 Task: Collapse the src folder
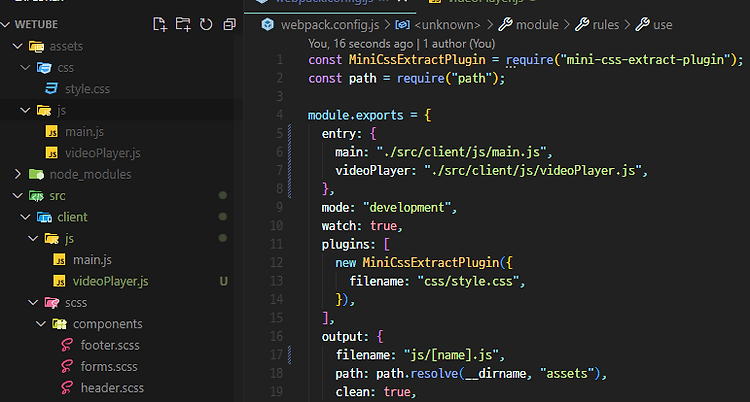[x=18, y=196]
